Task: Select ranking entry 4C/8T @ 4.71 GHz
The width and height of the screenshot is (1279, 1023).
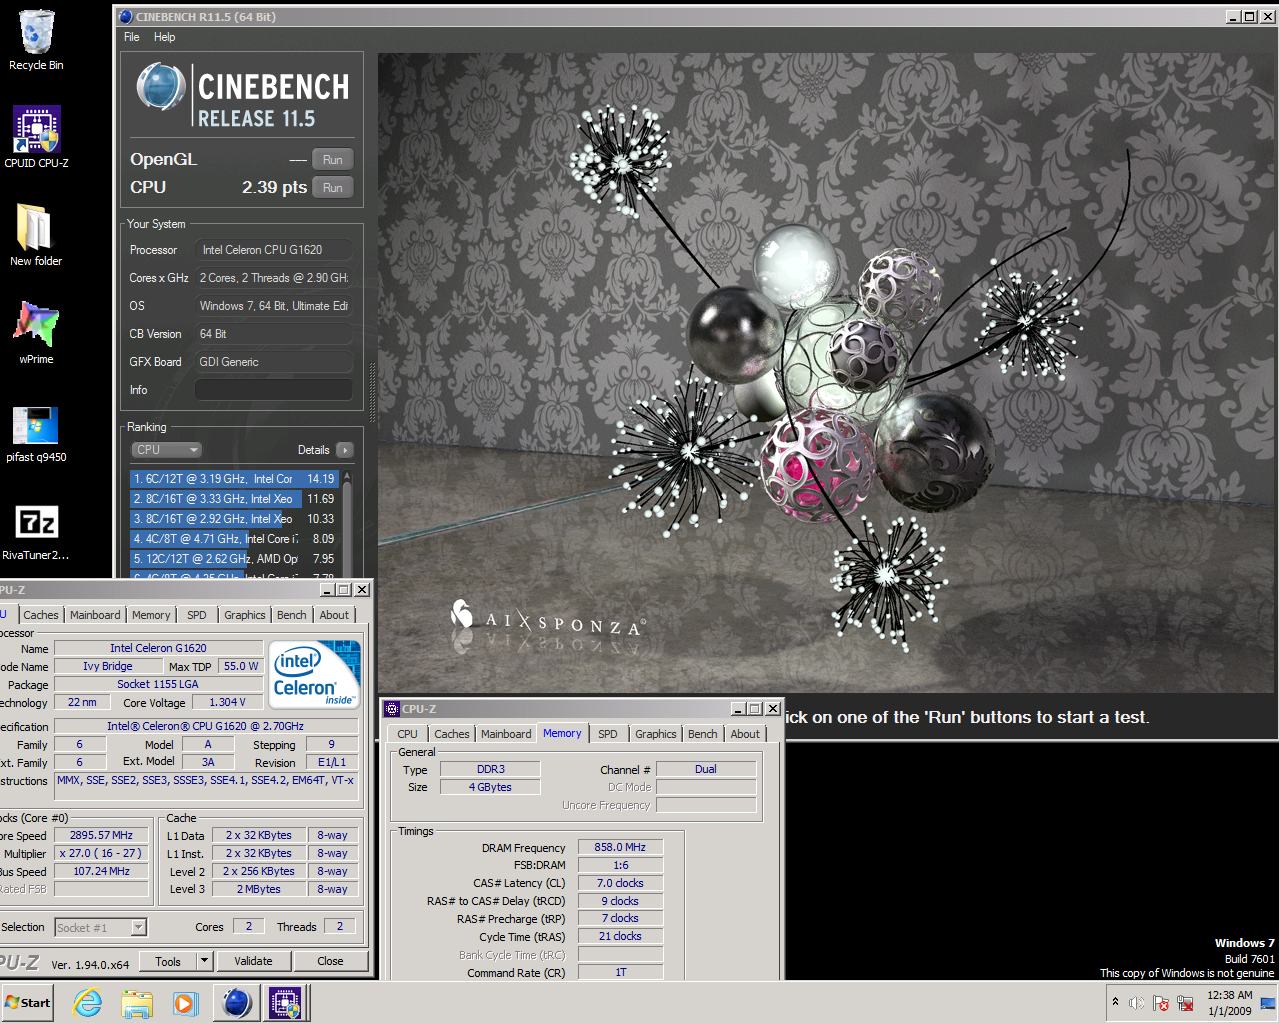Action: (235, 539)
